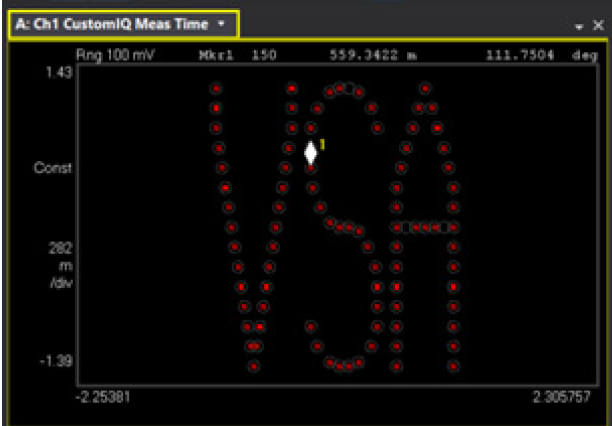Click the white diamond marker 1
The image size is (612, 426).
311,153
